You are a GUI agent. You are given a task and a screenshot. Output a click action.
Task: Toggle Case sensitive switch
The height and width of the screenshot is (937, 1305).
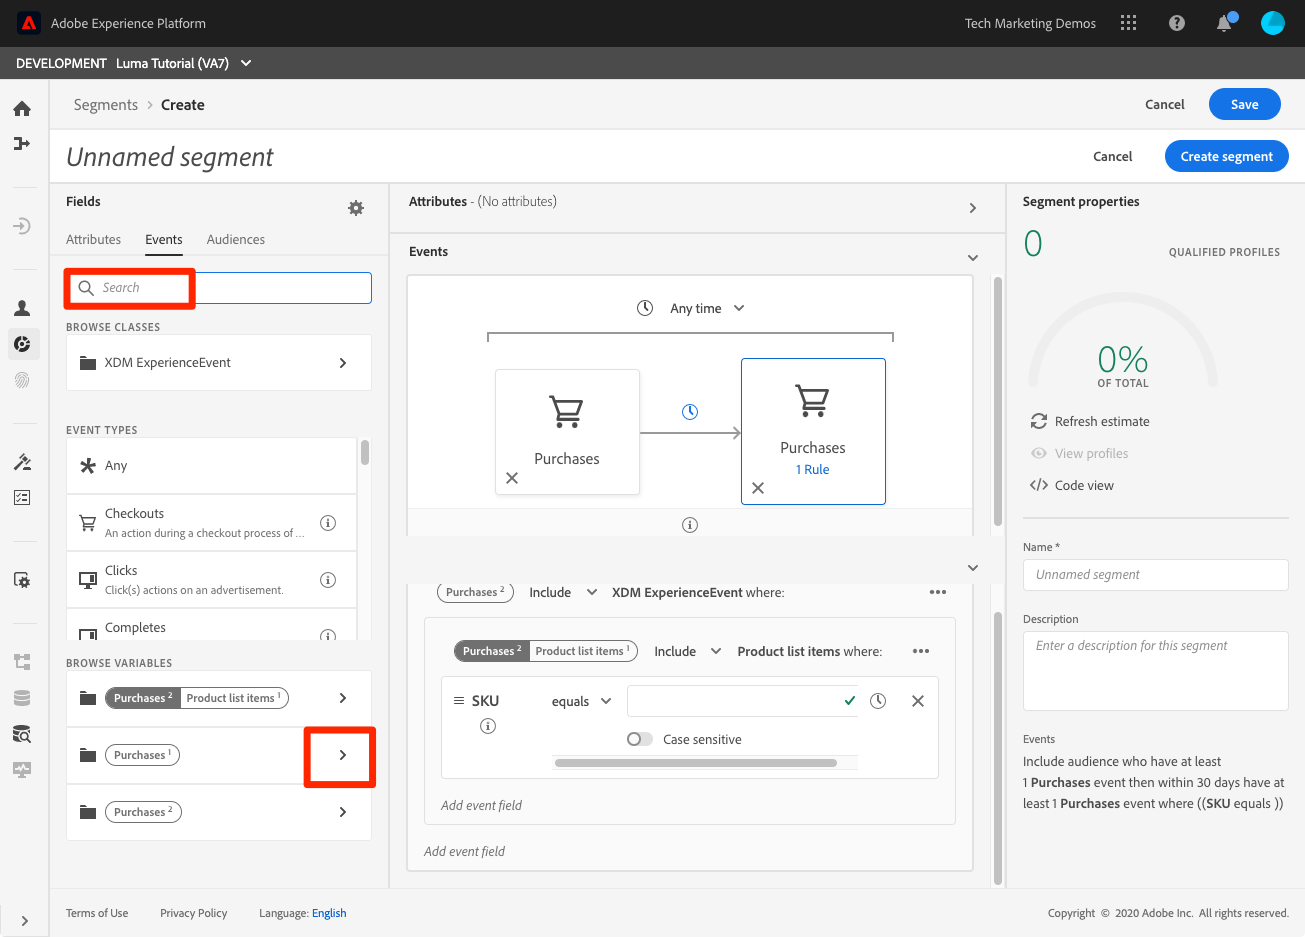pos(640,739)
